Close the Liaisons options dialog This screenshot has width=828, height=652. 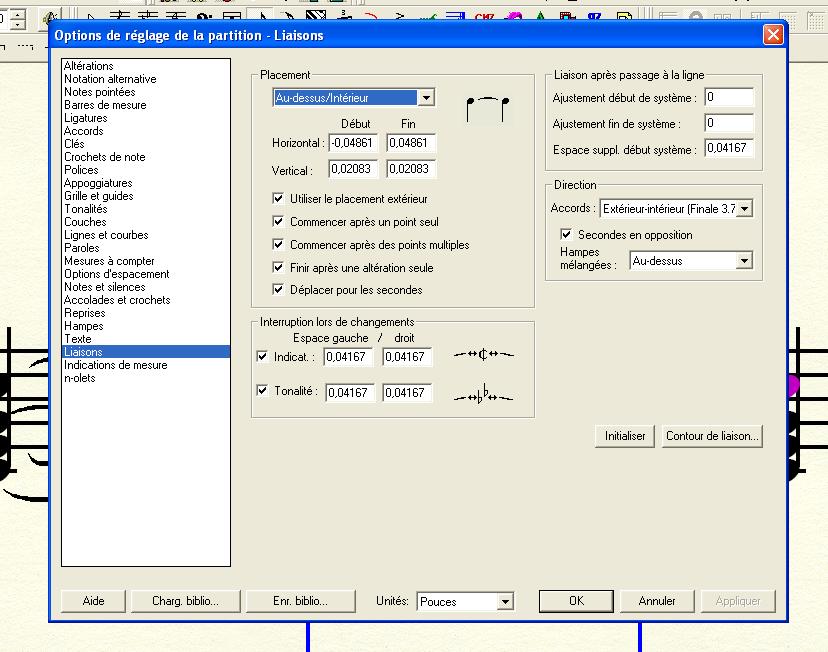pos(773,35)
